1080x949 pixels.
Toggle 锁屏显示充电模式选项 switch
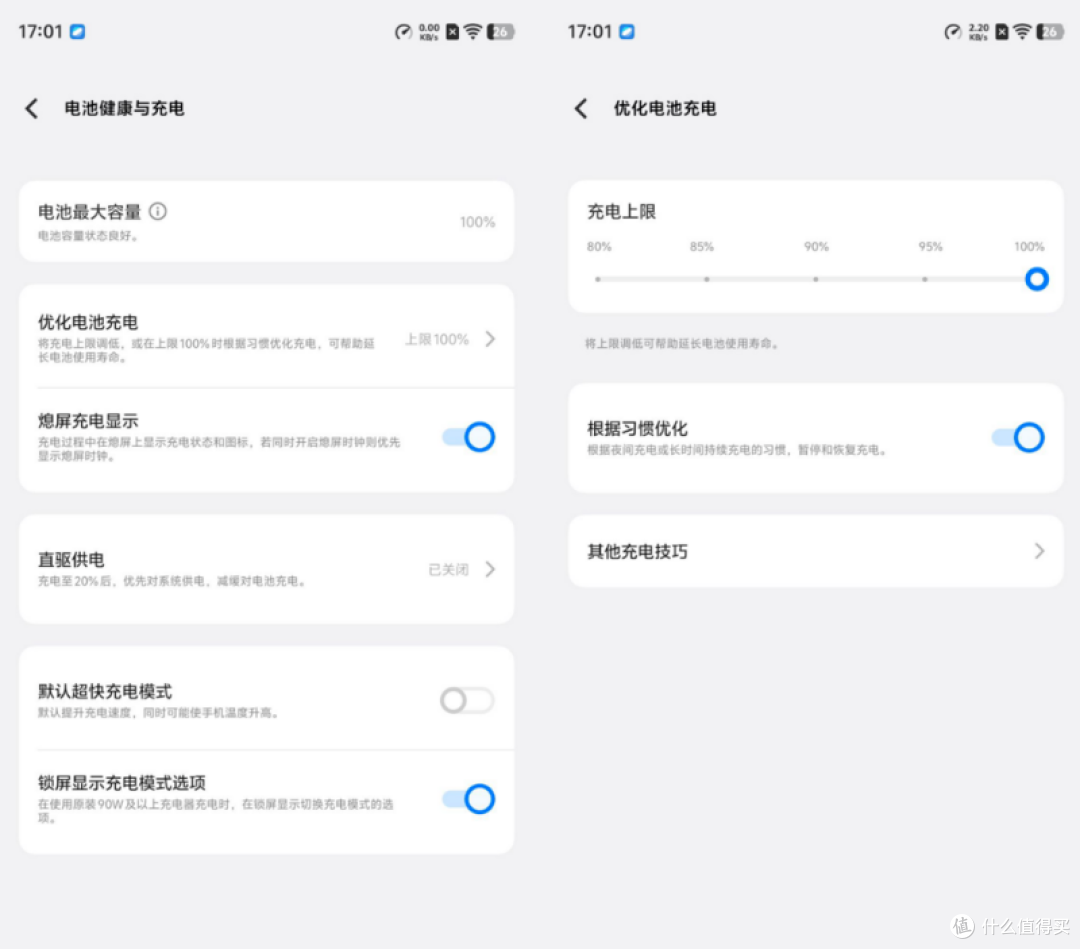point(468,799)
